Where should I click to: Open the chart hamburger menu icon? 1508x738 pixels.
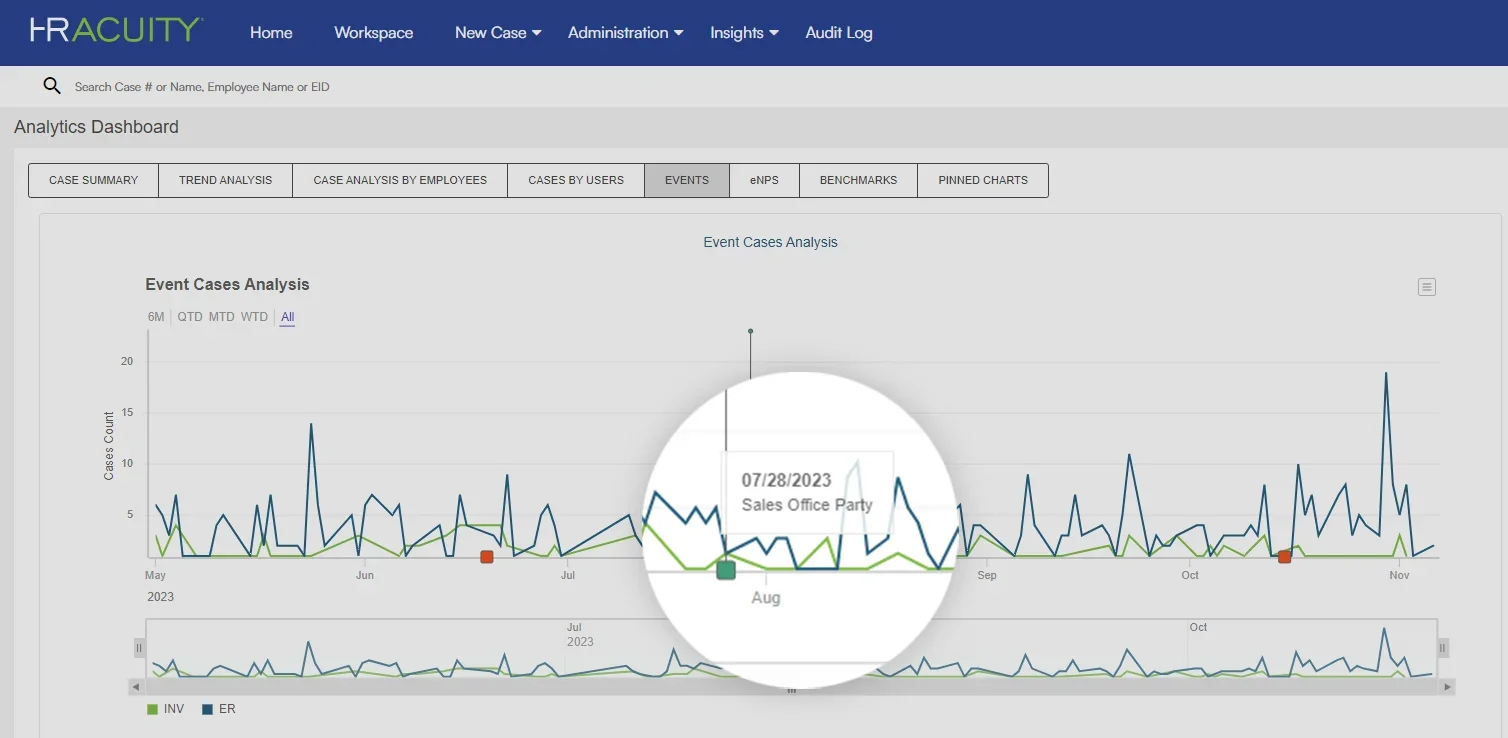1427,287
